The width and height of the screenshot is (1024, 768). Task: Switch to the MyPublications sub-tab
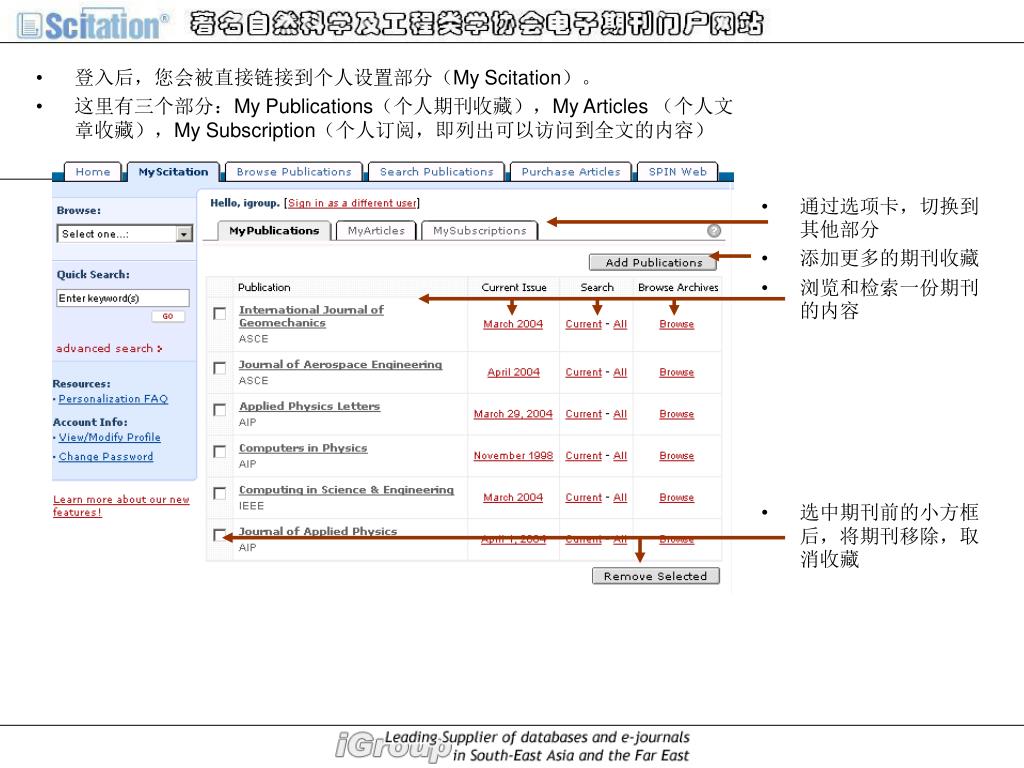click(x=274, y=231)
